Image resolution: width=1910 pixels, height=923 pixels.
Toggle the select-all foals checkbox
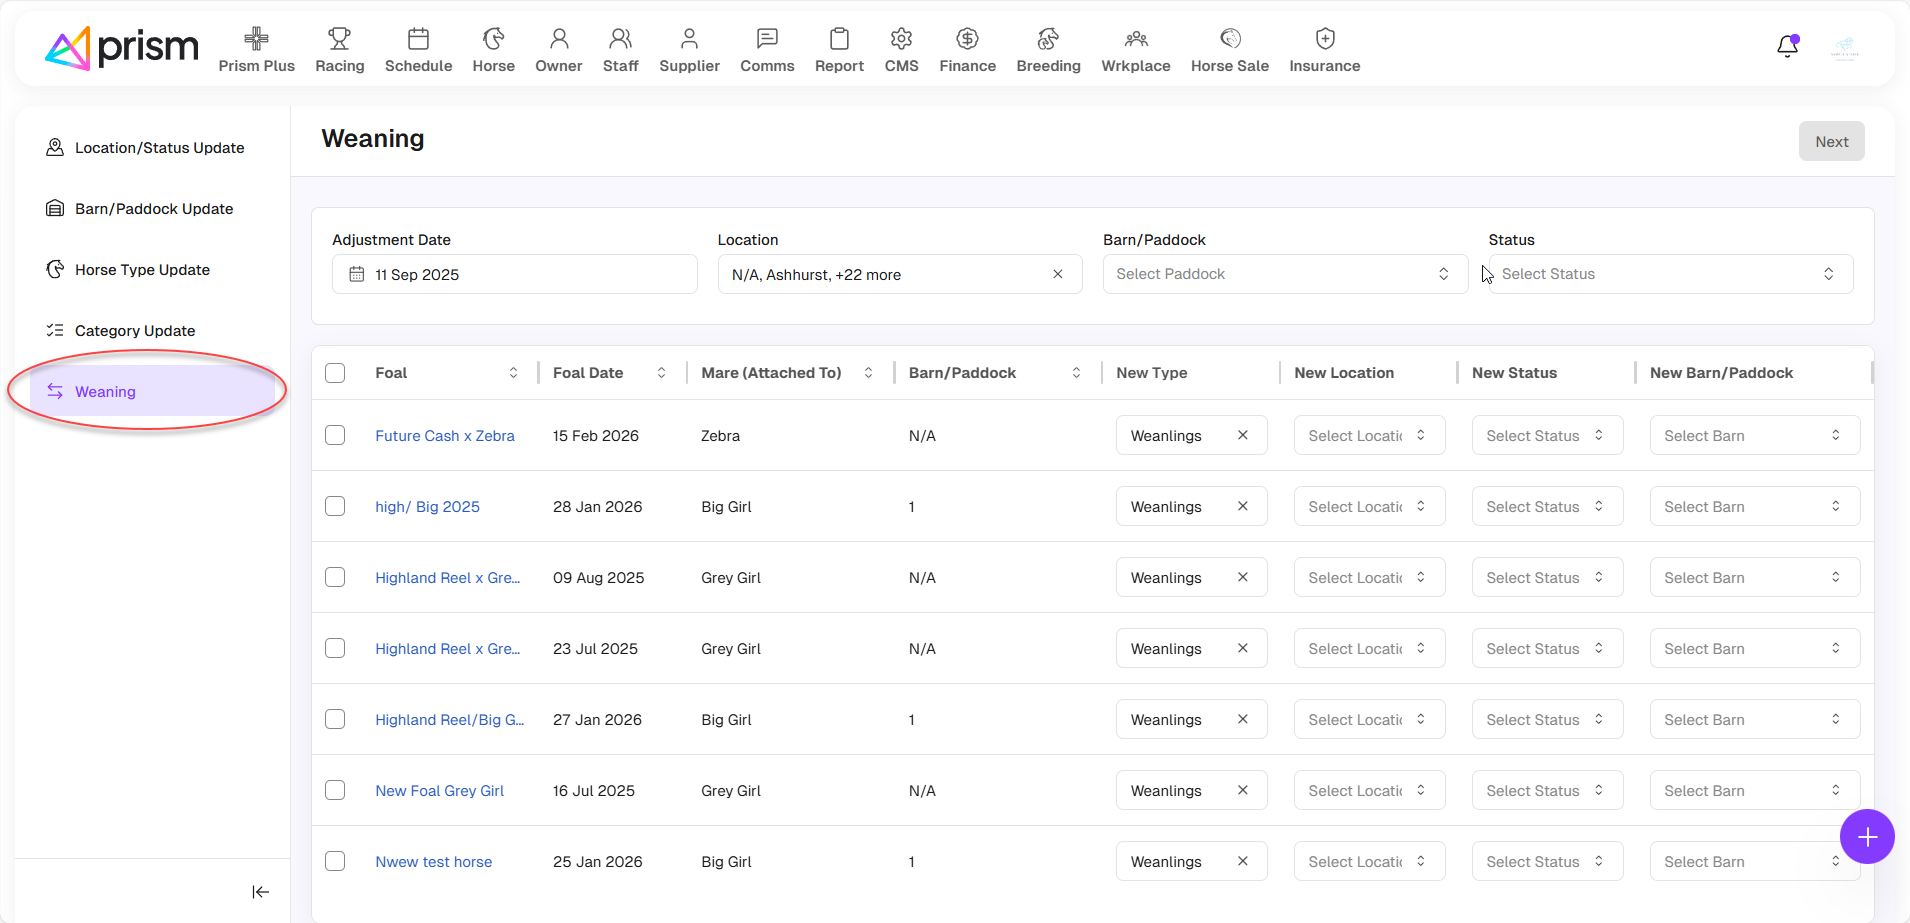(335, 373)
